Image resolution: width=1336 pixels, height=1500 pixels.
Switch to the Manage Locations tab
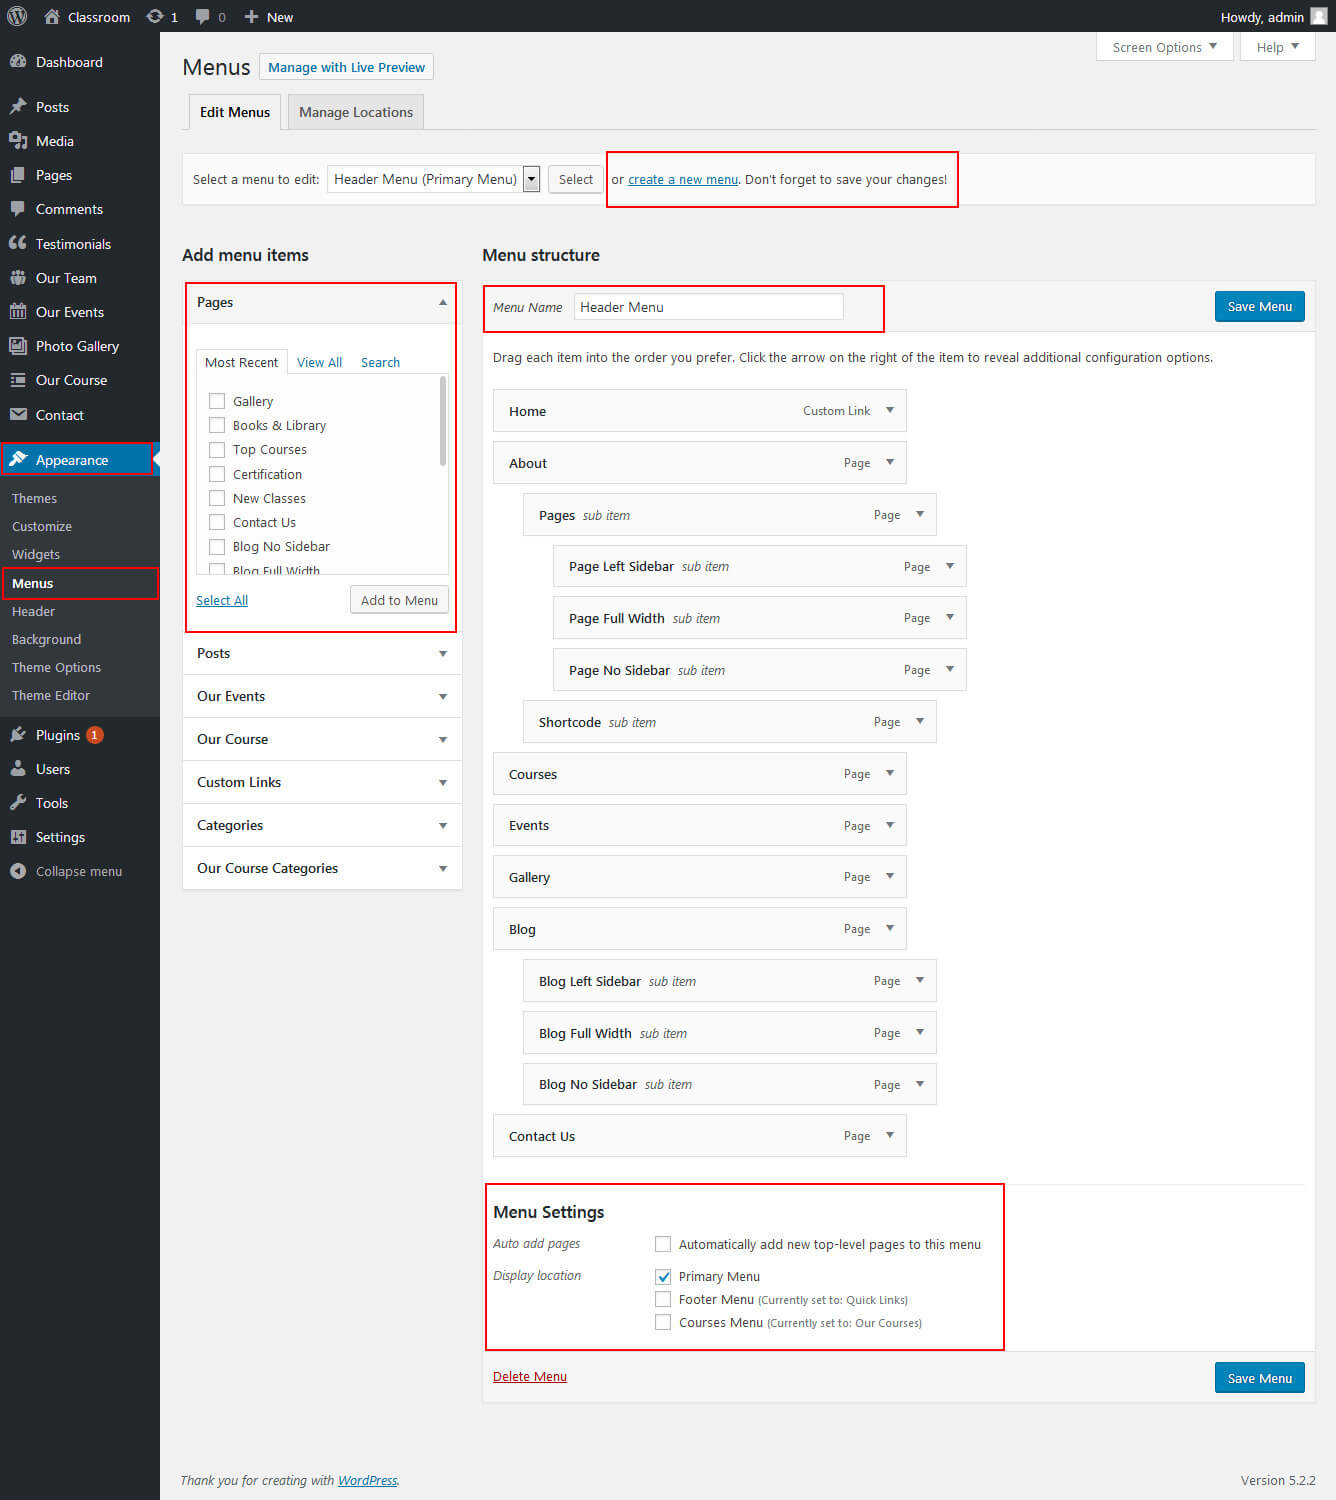tap(355, 112)
